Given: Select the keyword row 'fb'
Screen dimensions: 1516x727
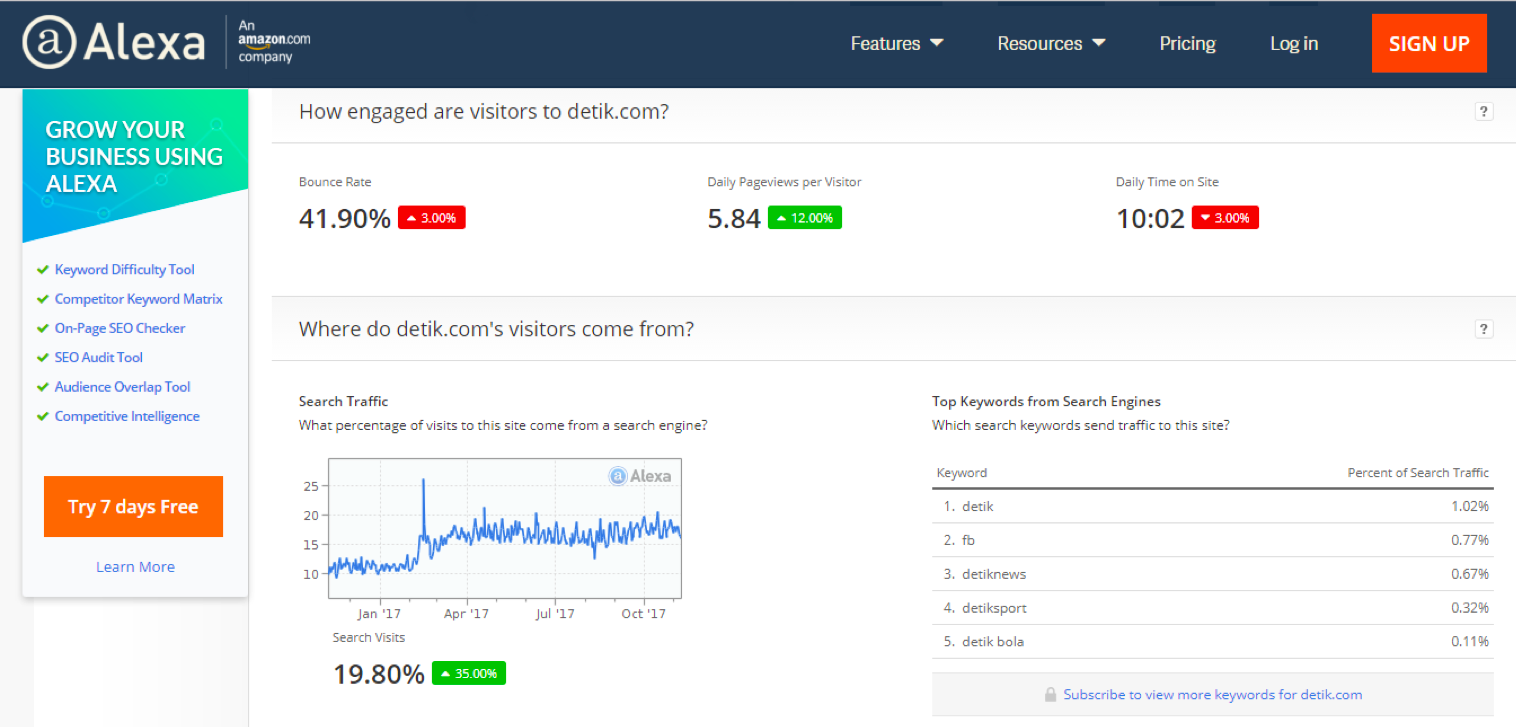Looking at the screenshot, I should pyautogui.click(x=1213, y=540).
